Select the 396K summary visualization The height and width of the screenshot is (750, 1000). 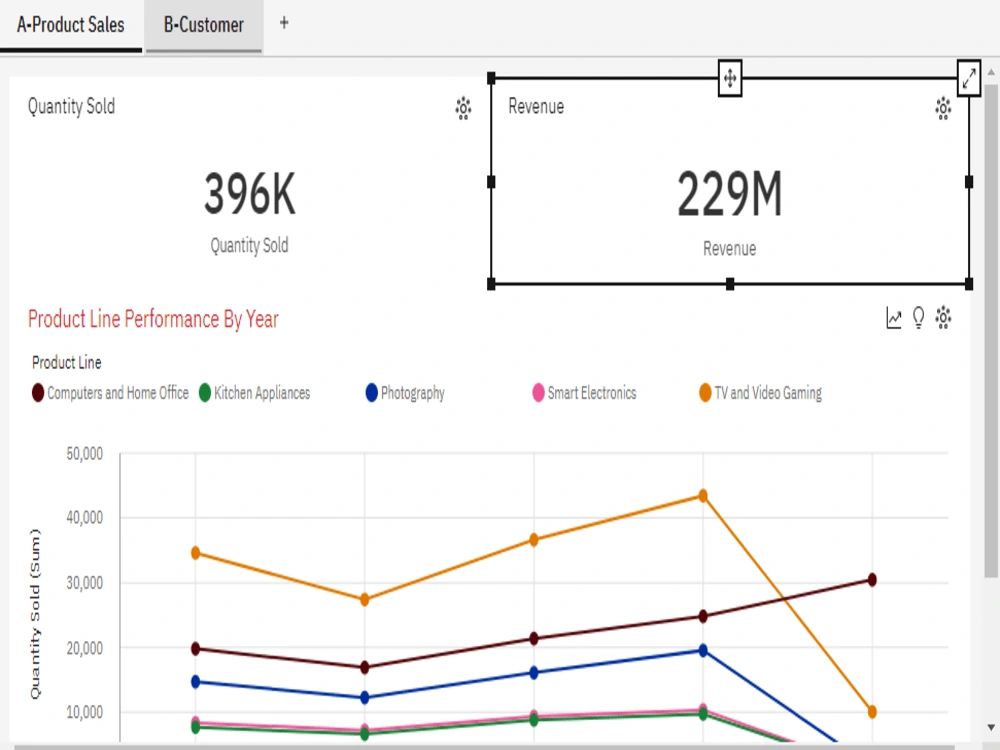(249, 194)
